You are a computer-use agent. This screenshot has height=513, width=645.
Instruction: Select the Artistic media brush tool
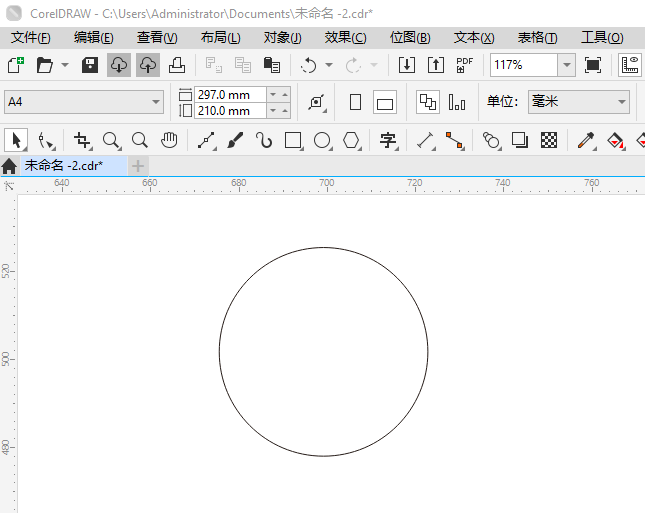[x=235, y=141]
